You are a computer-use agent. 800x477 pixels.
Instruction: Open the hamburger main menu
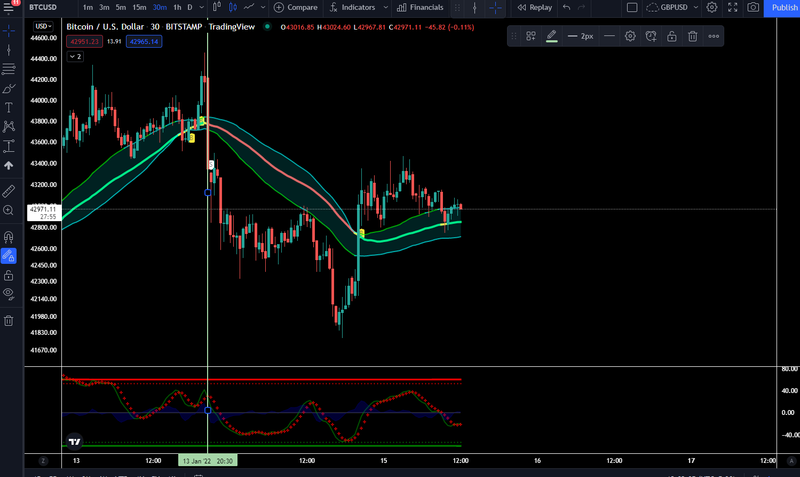8,8
